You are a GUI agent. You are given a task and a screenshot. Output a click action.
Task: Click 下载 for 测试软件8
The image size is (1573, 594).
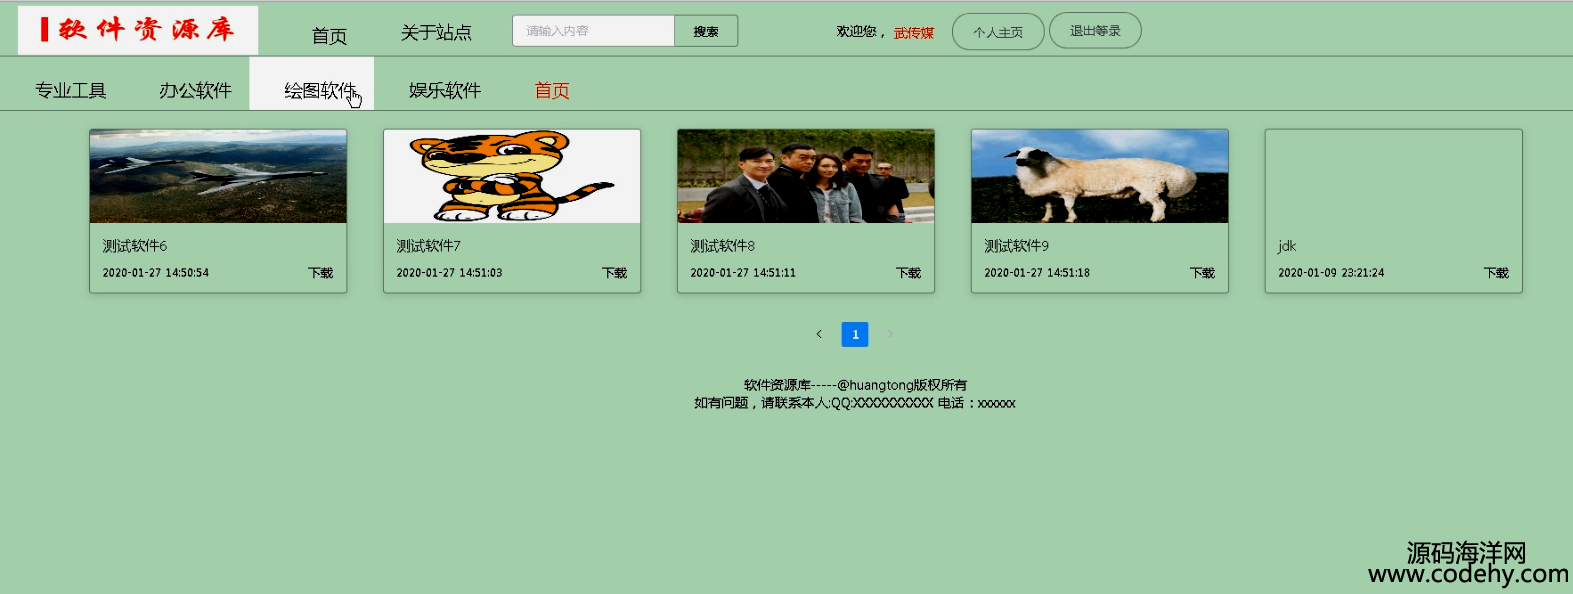[x=908, y=273]
